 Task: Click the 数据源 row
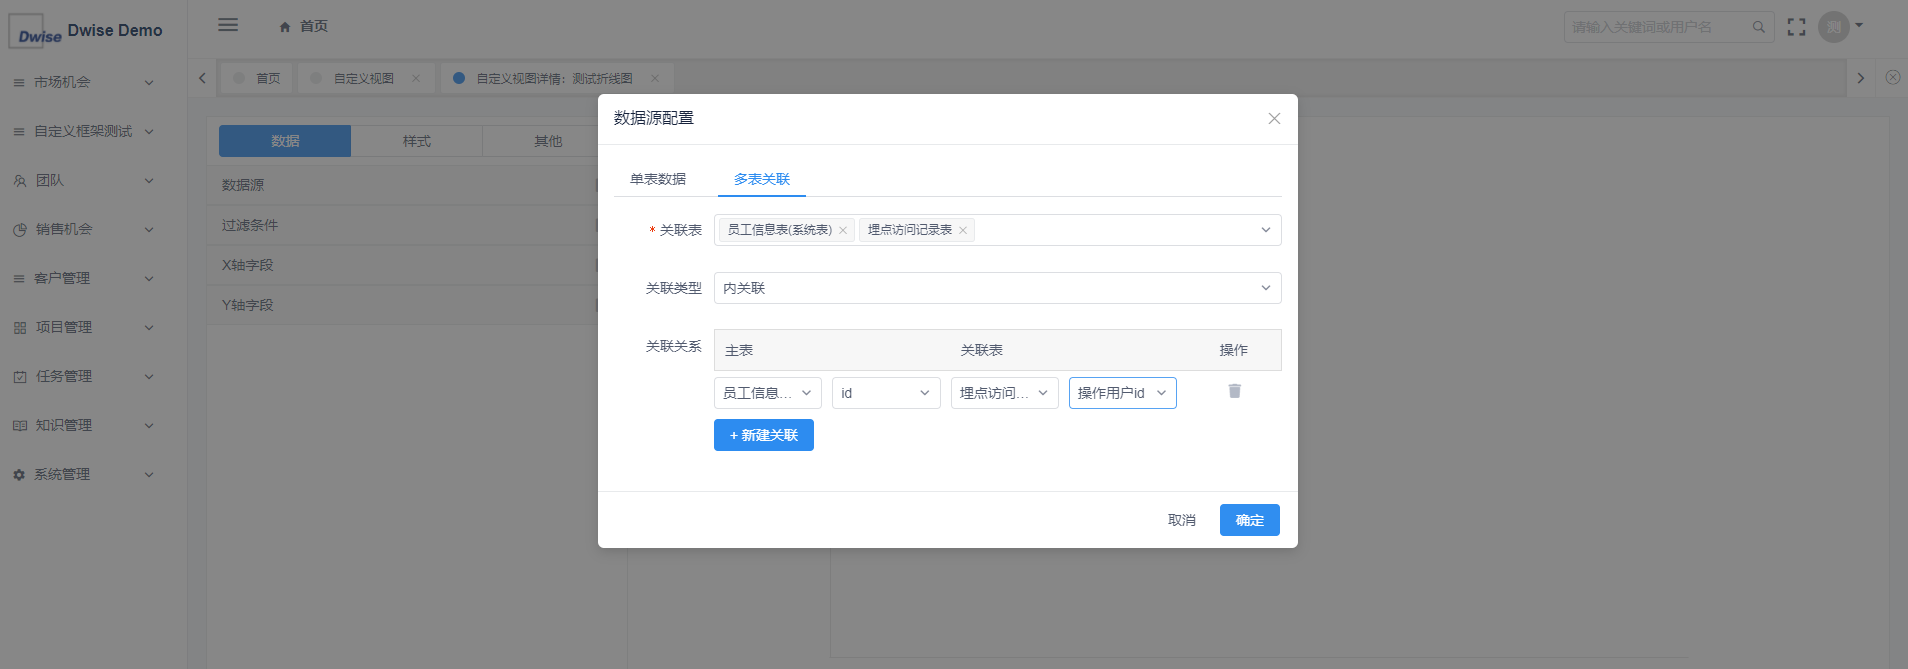tap(403, 185)
